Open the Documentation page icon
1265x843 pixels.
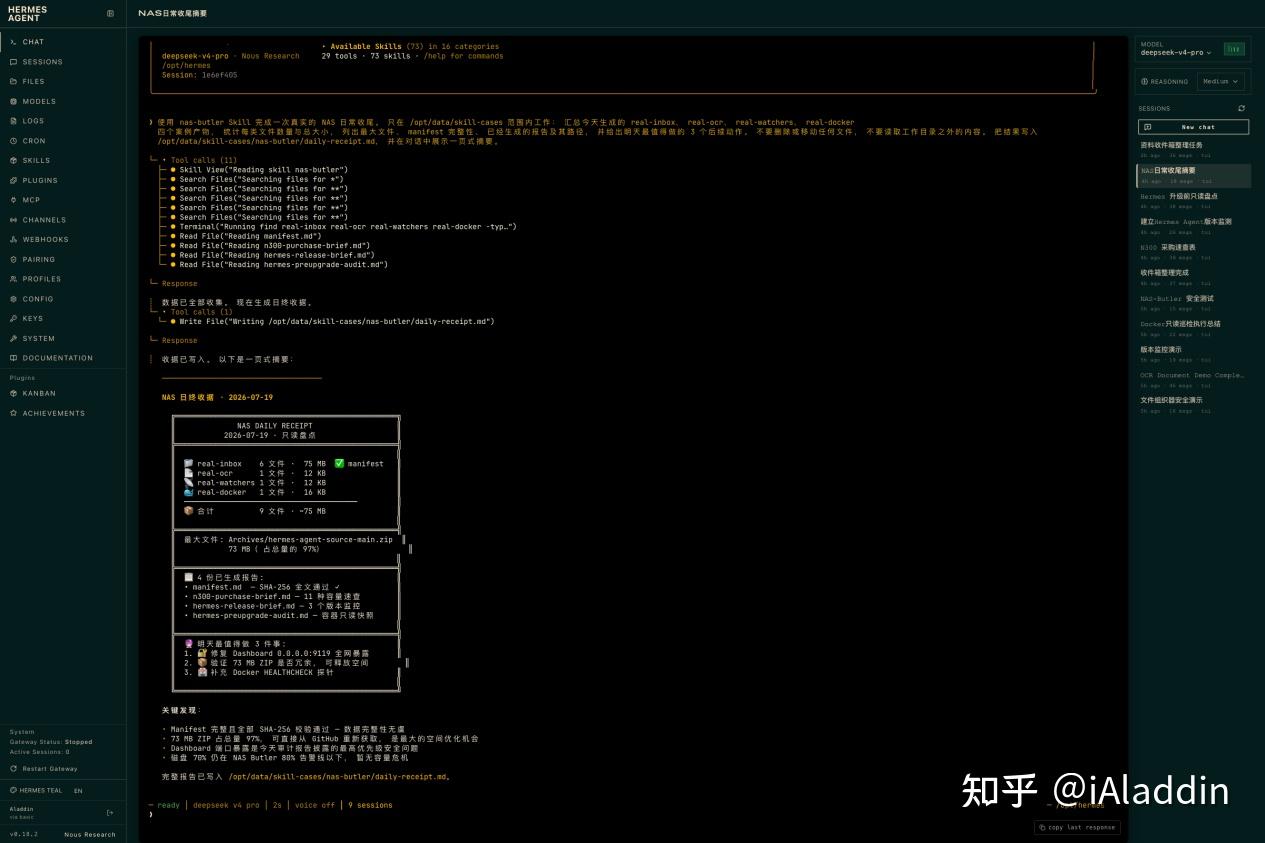pyautogui.click(x=13, y=358)
